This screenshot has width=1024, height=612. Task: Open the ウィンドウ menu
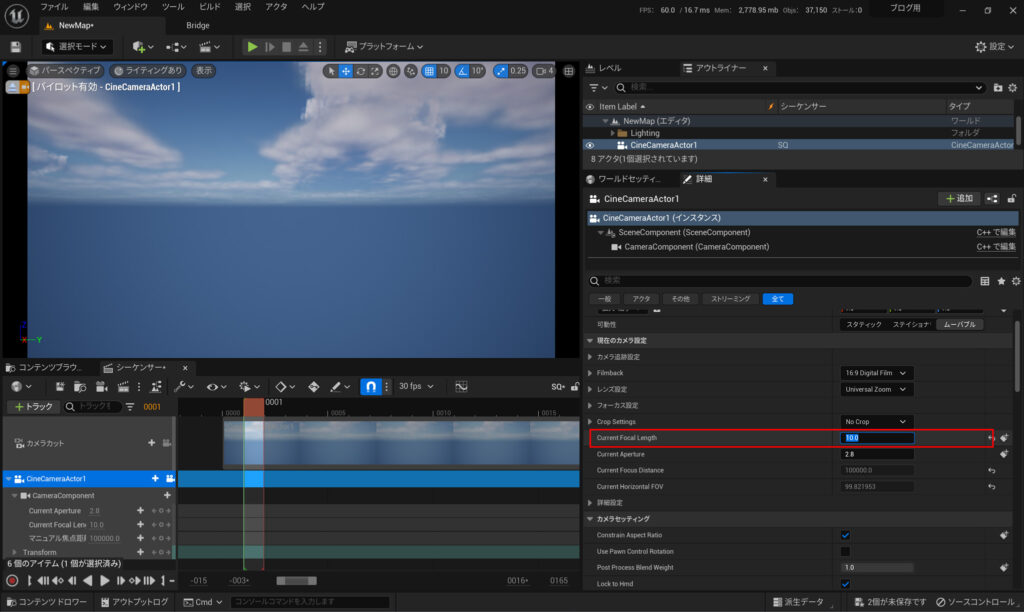[x=130, y=7]
